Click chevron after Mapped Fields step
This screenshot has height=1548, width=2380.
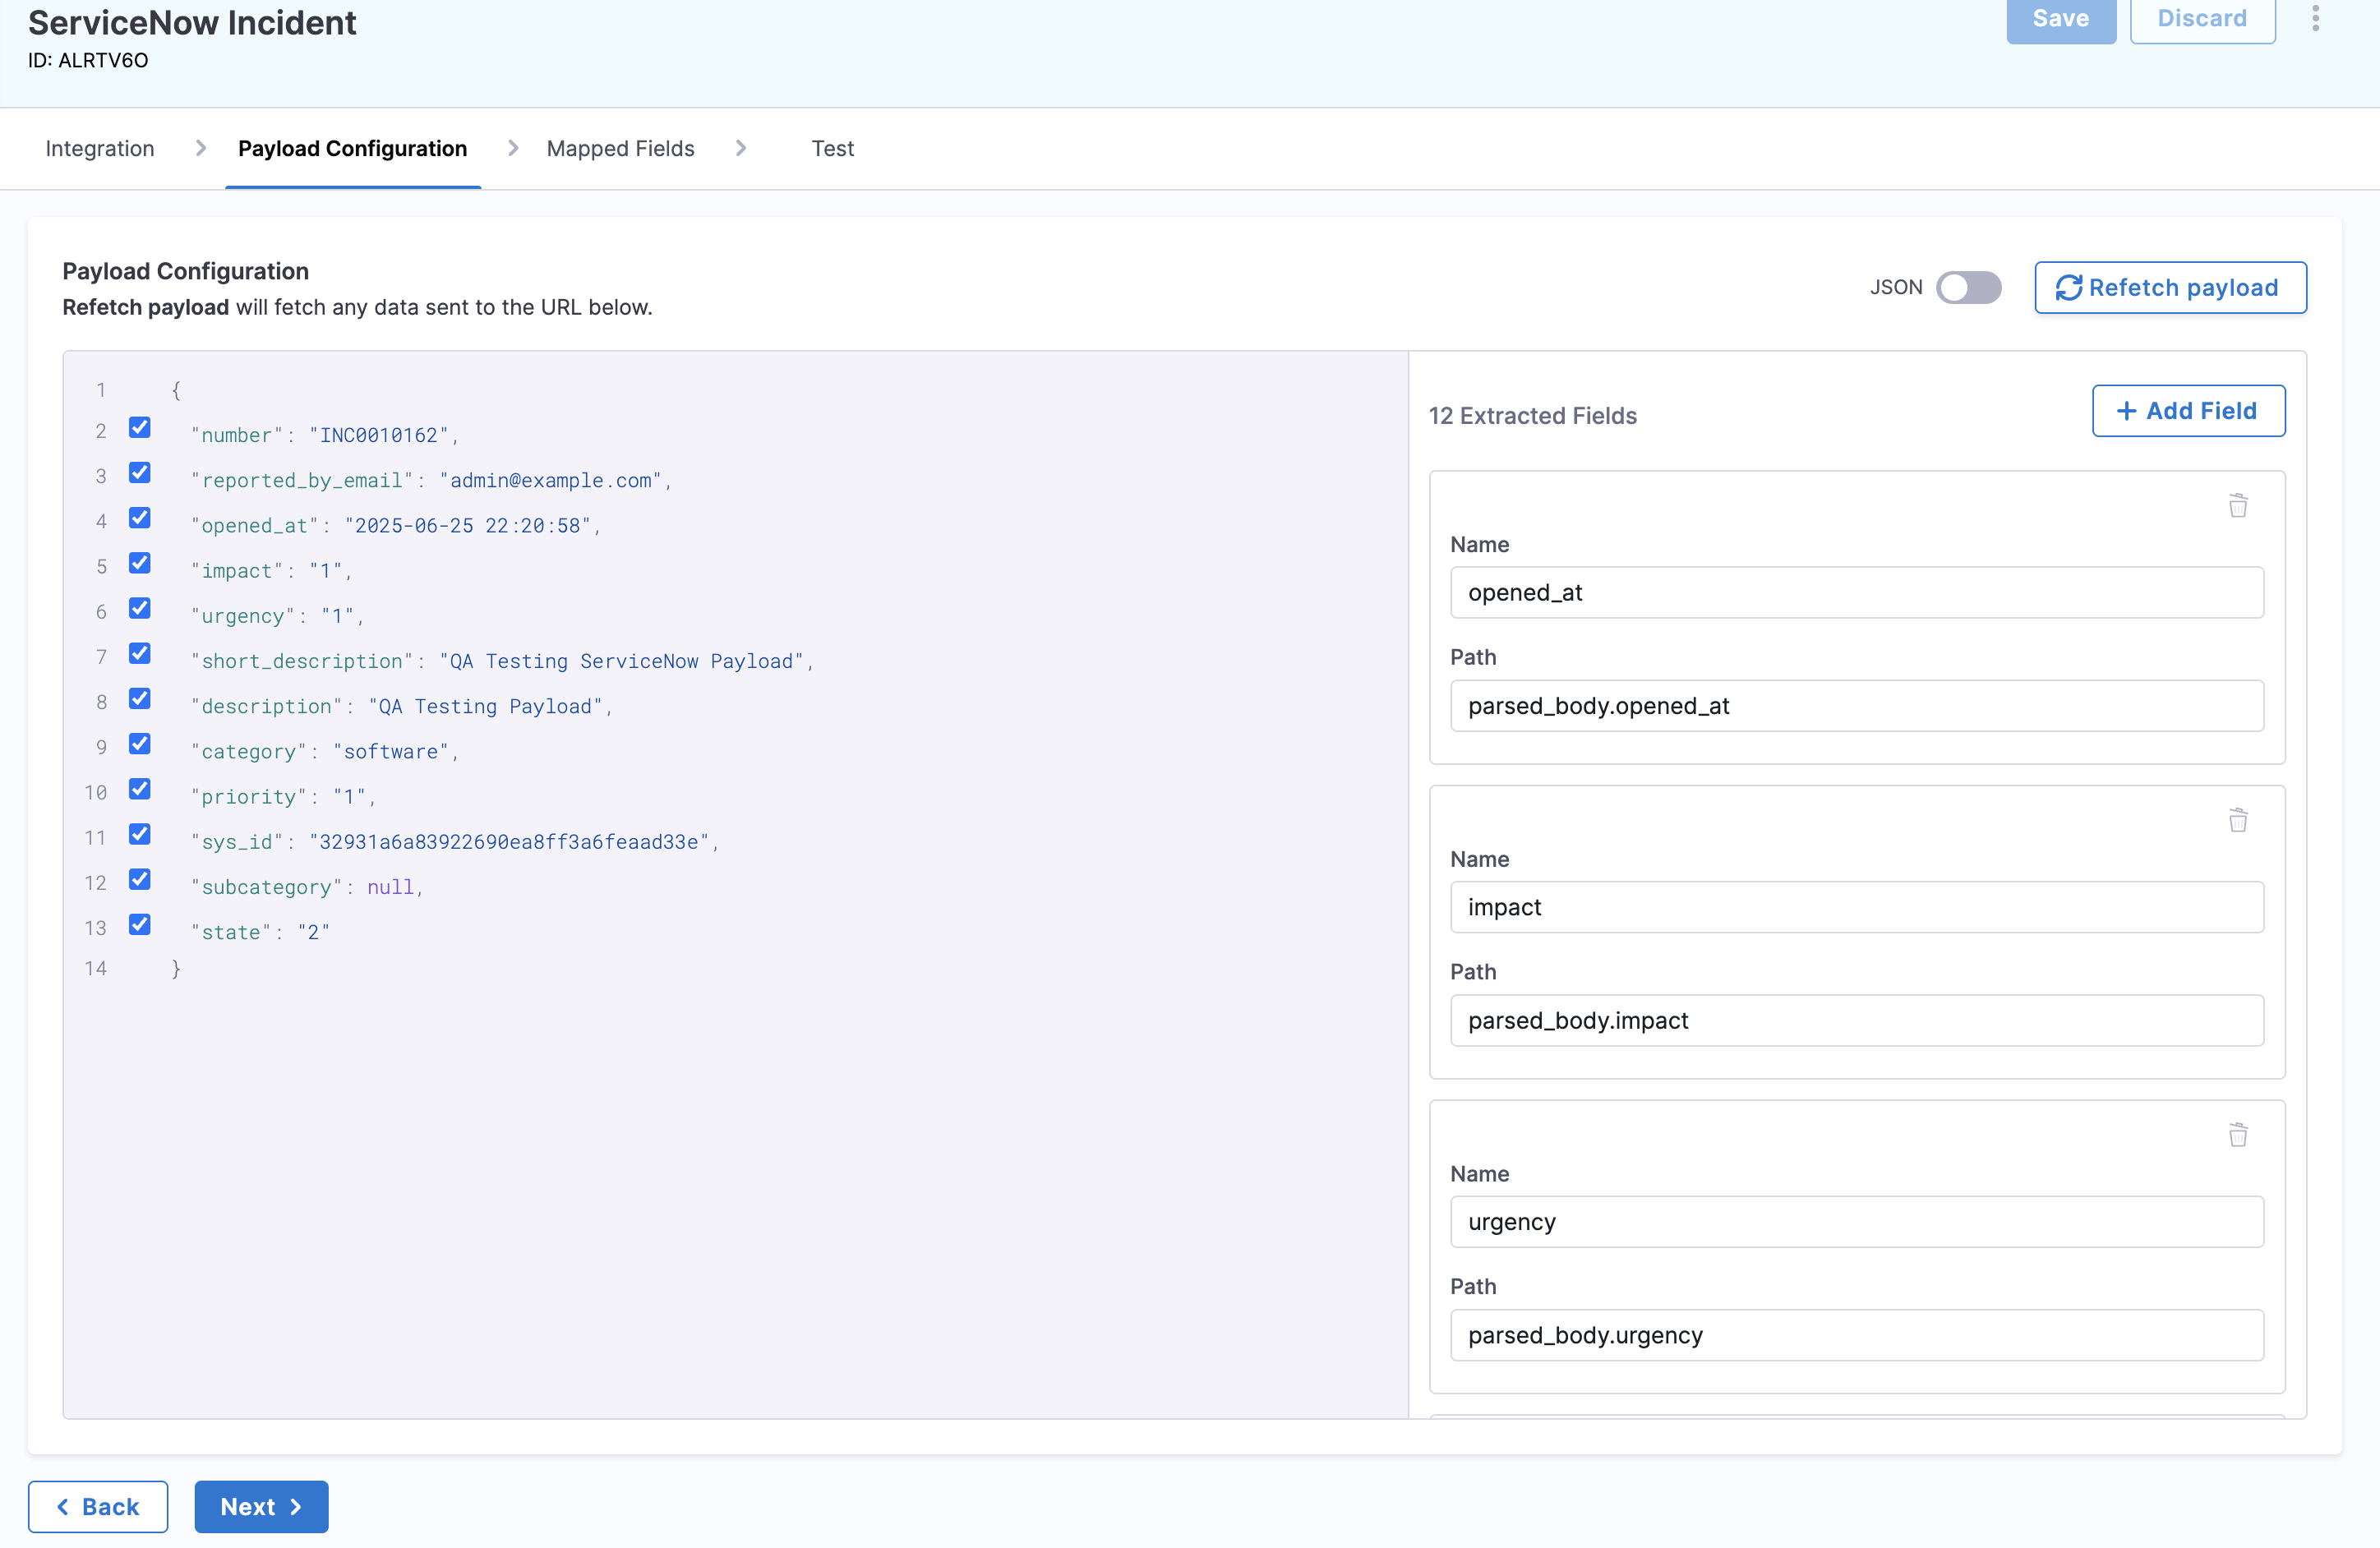[x=741, y=148]
